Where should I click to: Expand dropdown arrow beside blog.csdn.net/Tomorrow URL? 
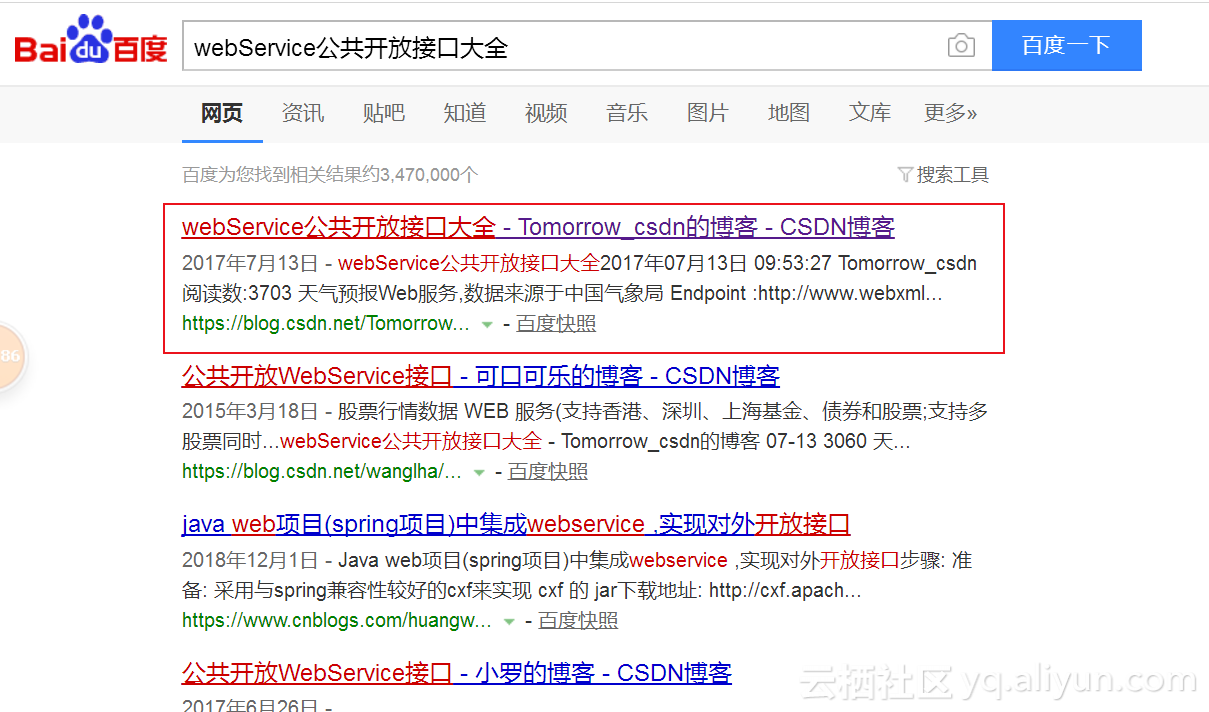[487, 324]
